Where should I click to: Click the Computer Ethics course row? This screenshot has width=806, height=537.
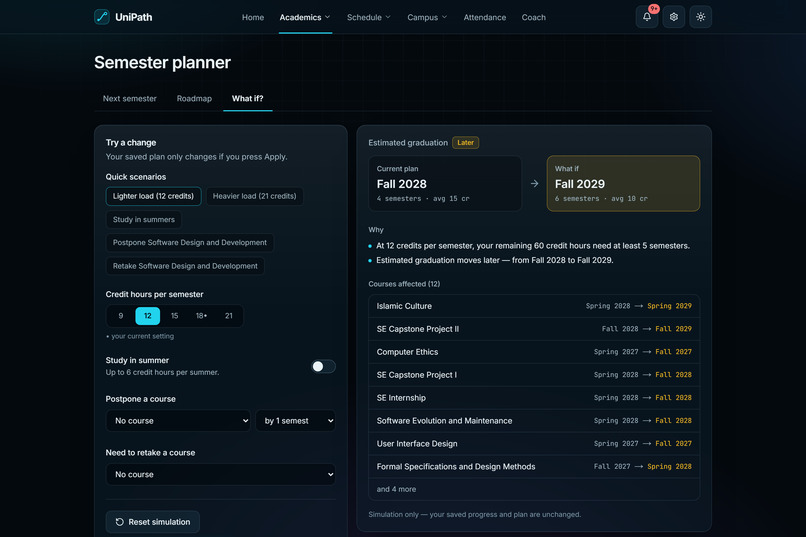pos(534,352)
